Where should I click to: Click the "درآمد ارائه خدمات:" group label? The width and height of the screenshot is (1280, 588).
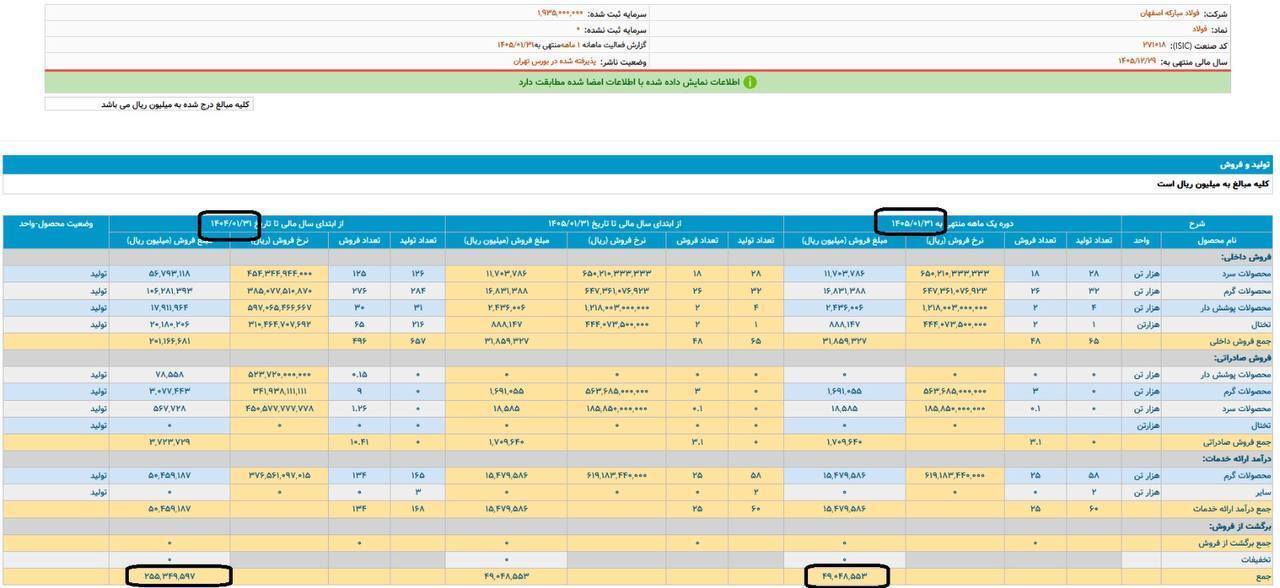1236,459
